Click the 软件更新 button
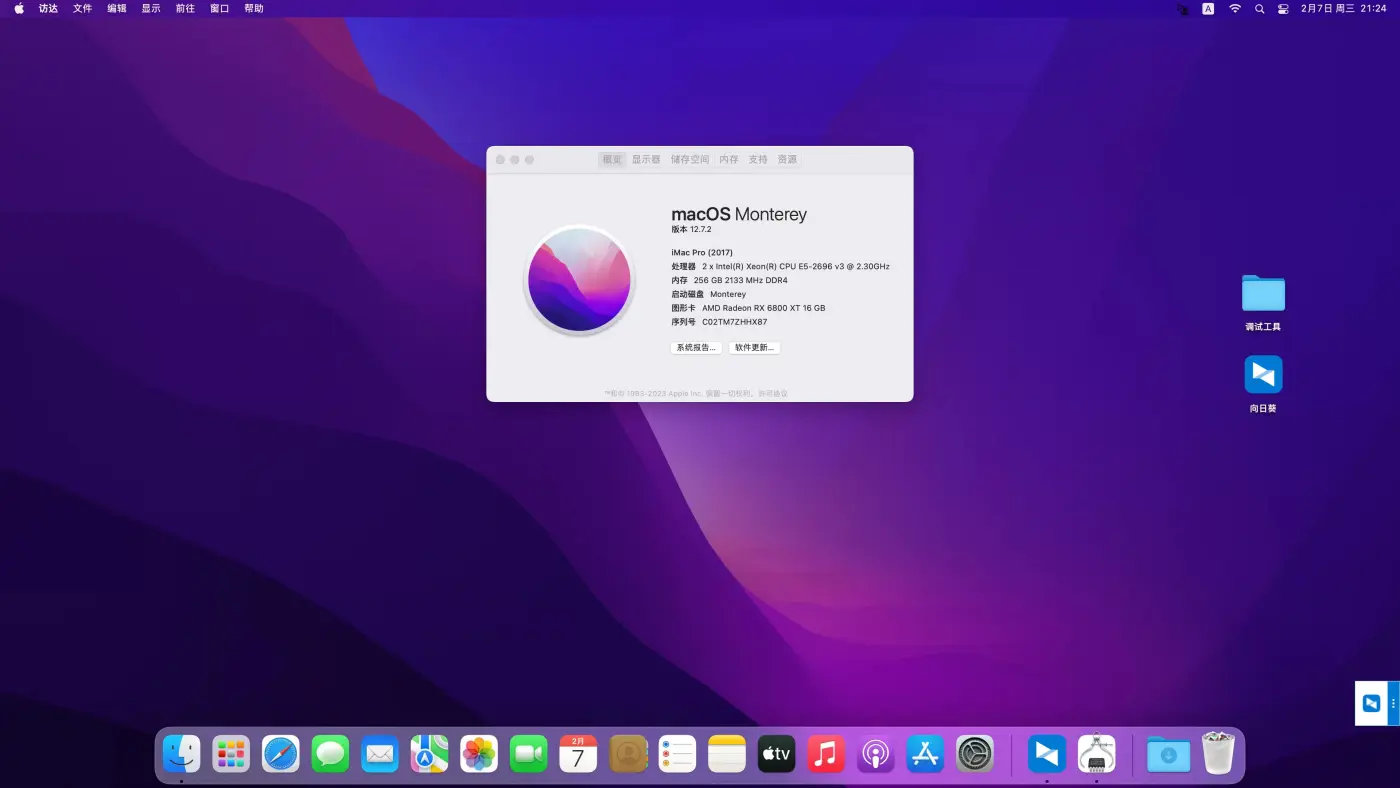This screenshot has width=1400, height=788. click(x=754, y=348)
